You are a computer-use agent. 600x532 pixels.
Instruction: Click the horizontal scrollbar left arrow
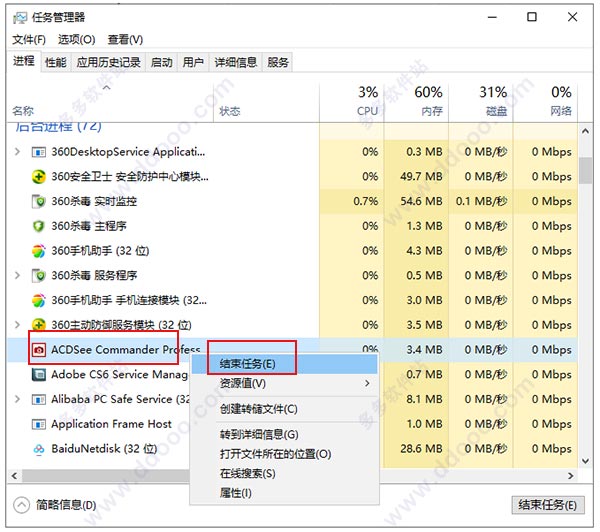14,476
